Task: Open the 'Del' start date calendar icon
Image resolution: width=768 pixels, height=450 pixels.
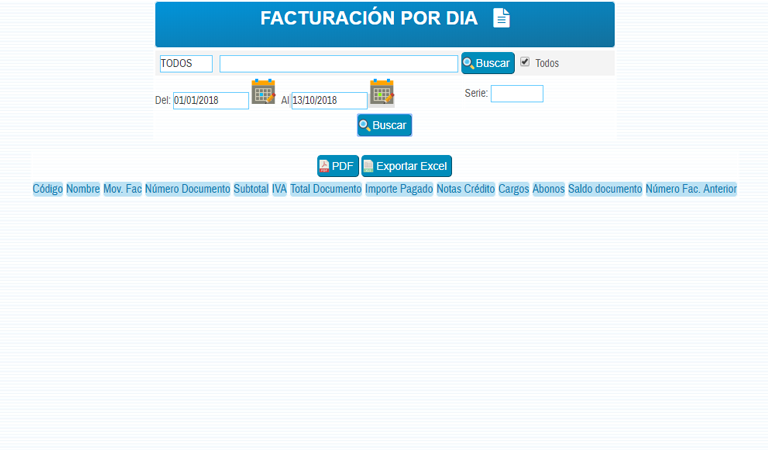Action: [263, 92]
